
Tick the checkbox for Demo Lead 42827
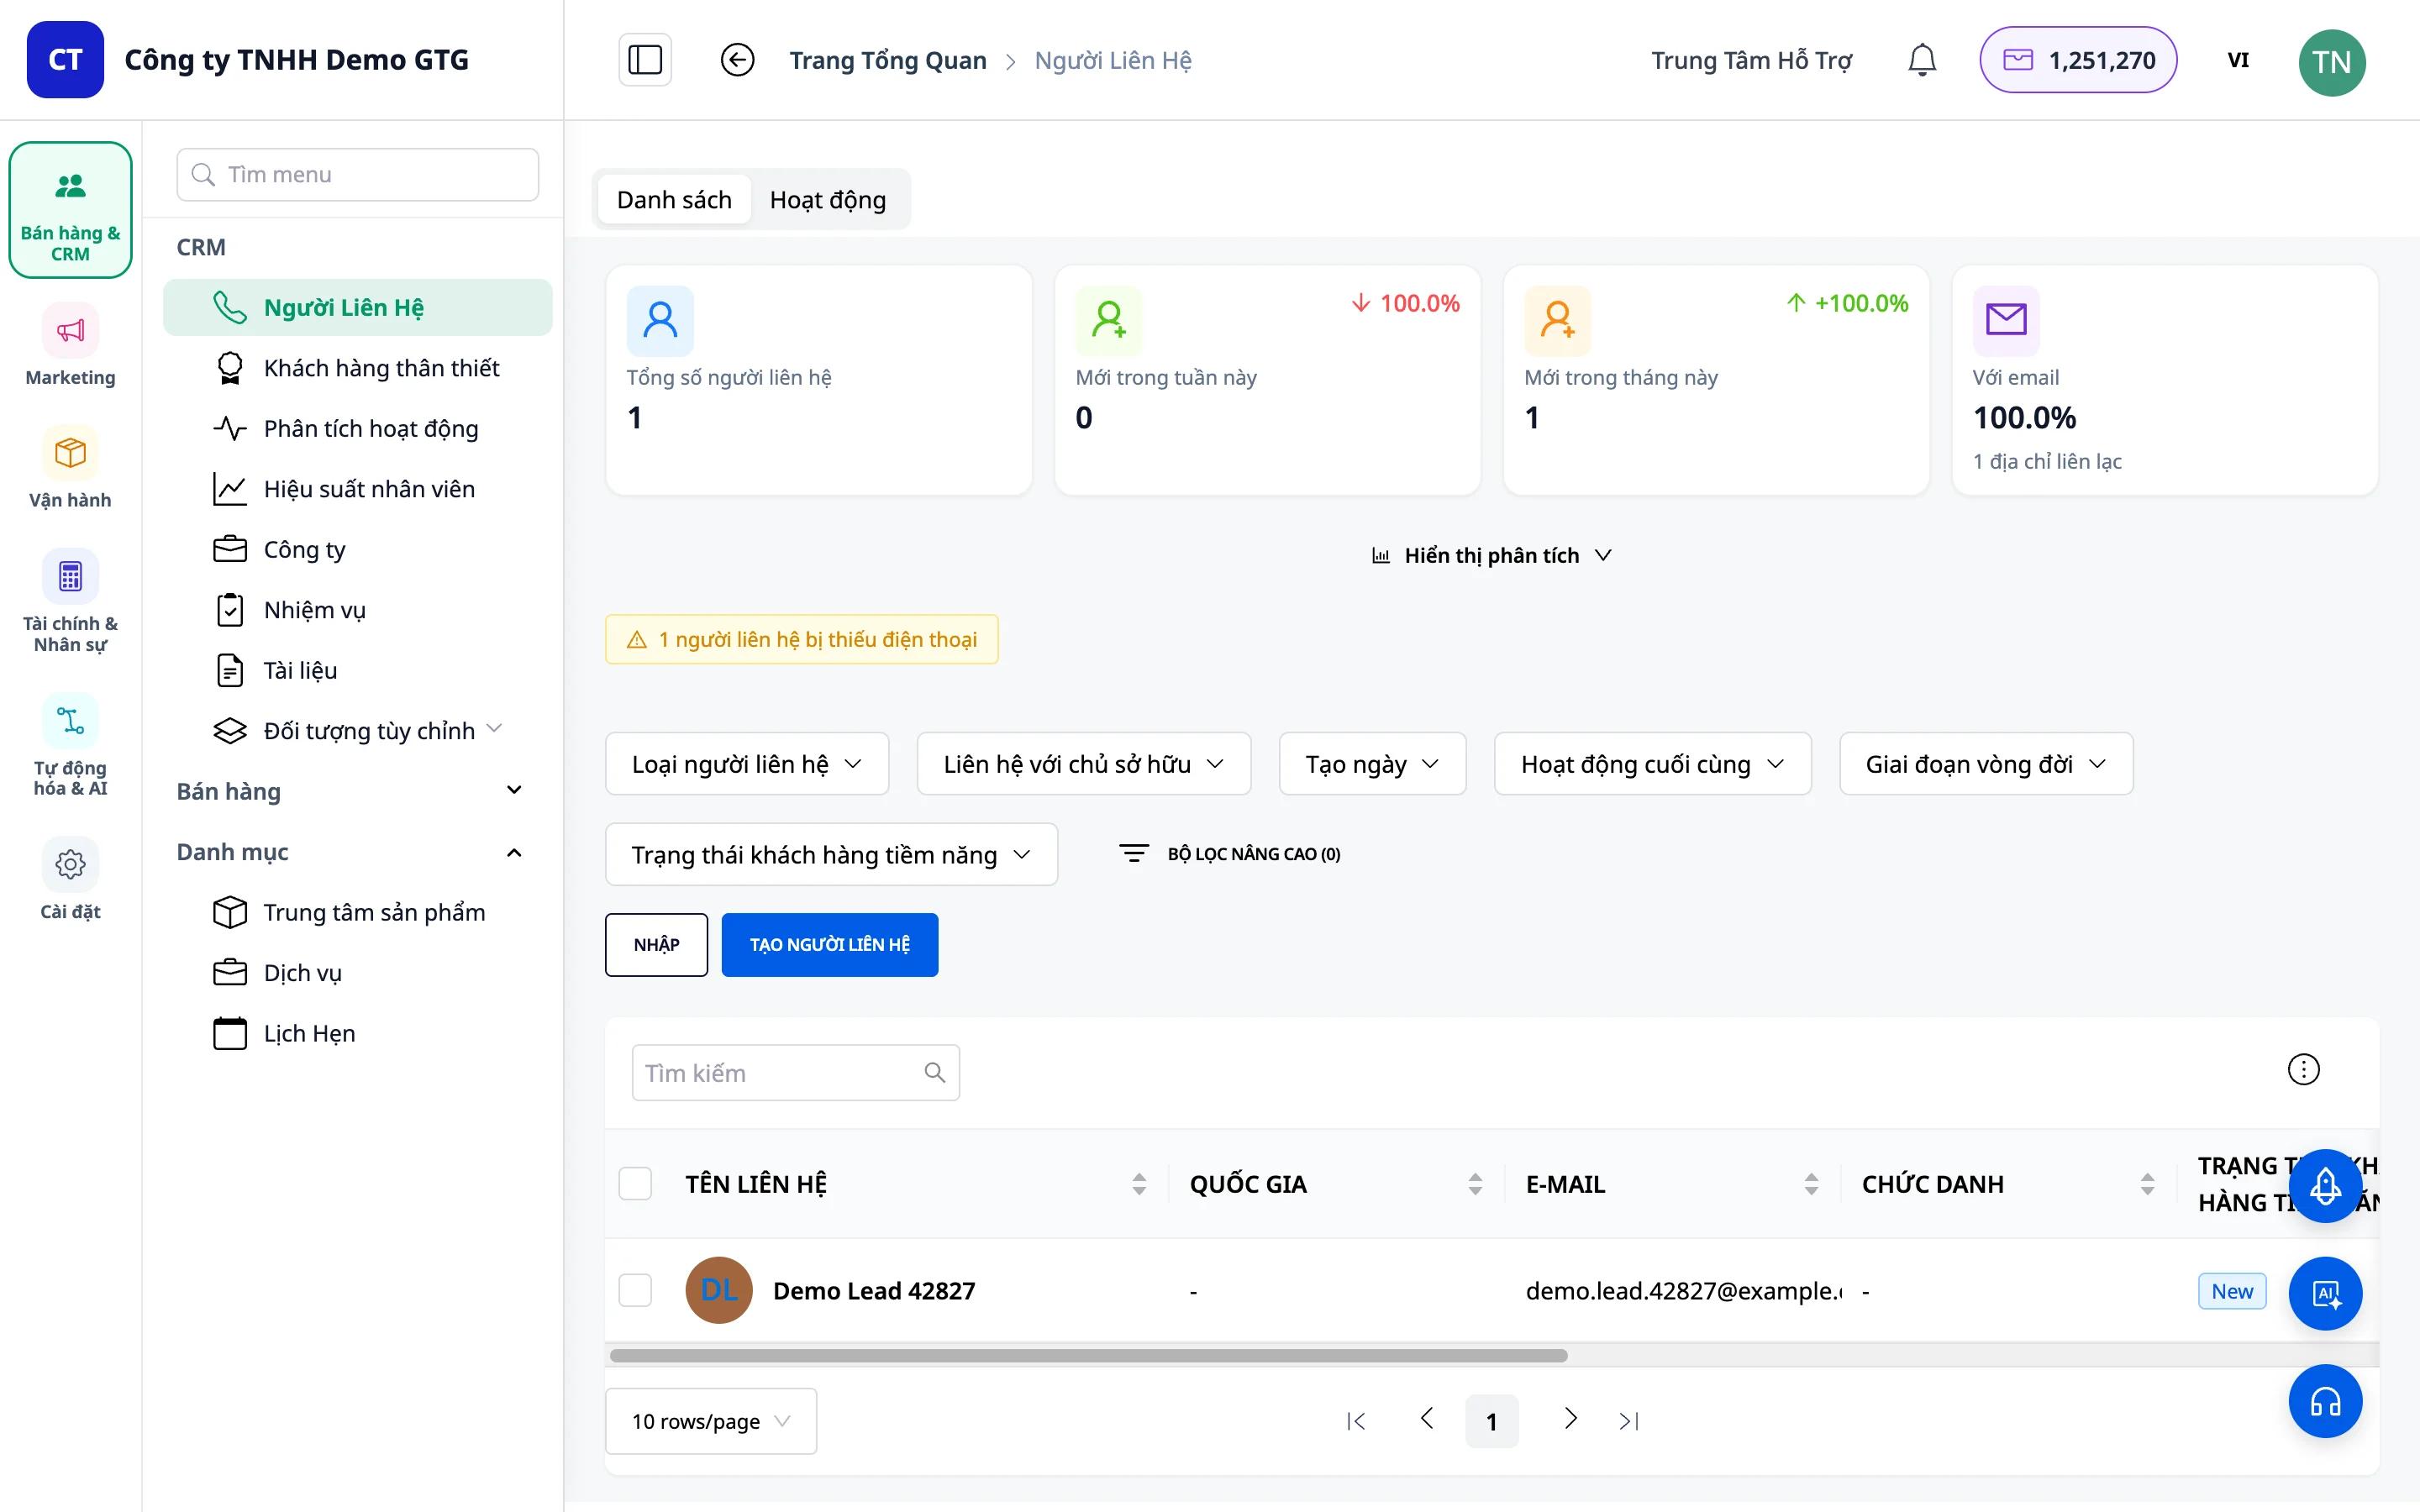tap(635, 1290)
